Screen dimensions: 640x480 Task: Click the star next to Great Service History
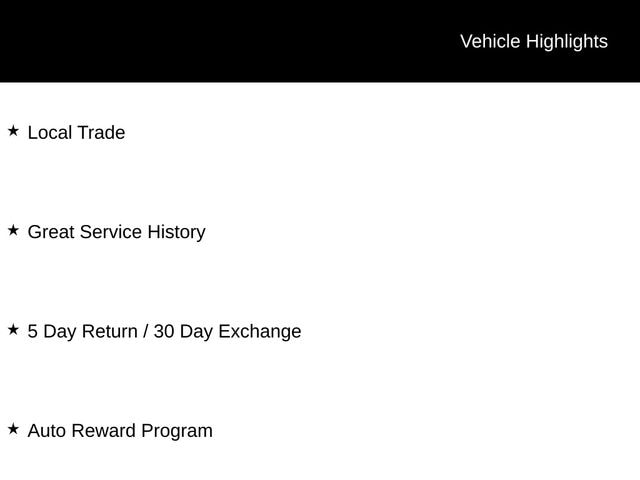click(13, 230)
